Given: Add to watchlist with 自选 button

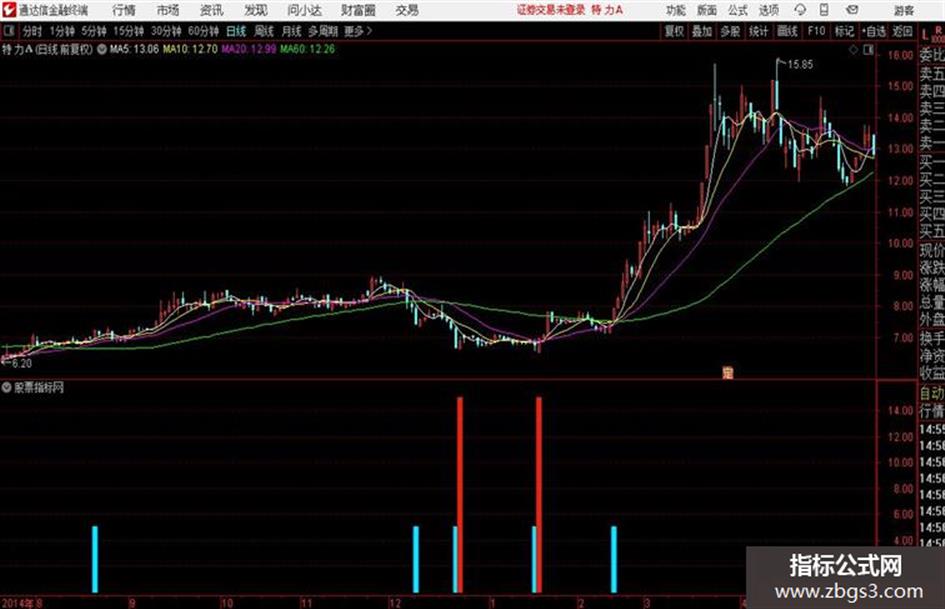Looking at the screenshot, I should pos(874,31).
